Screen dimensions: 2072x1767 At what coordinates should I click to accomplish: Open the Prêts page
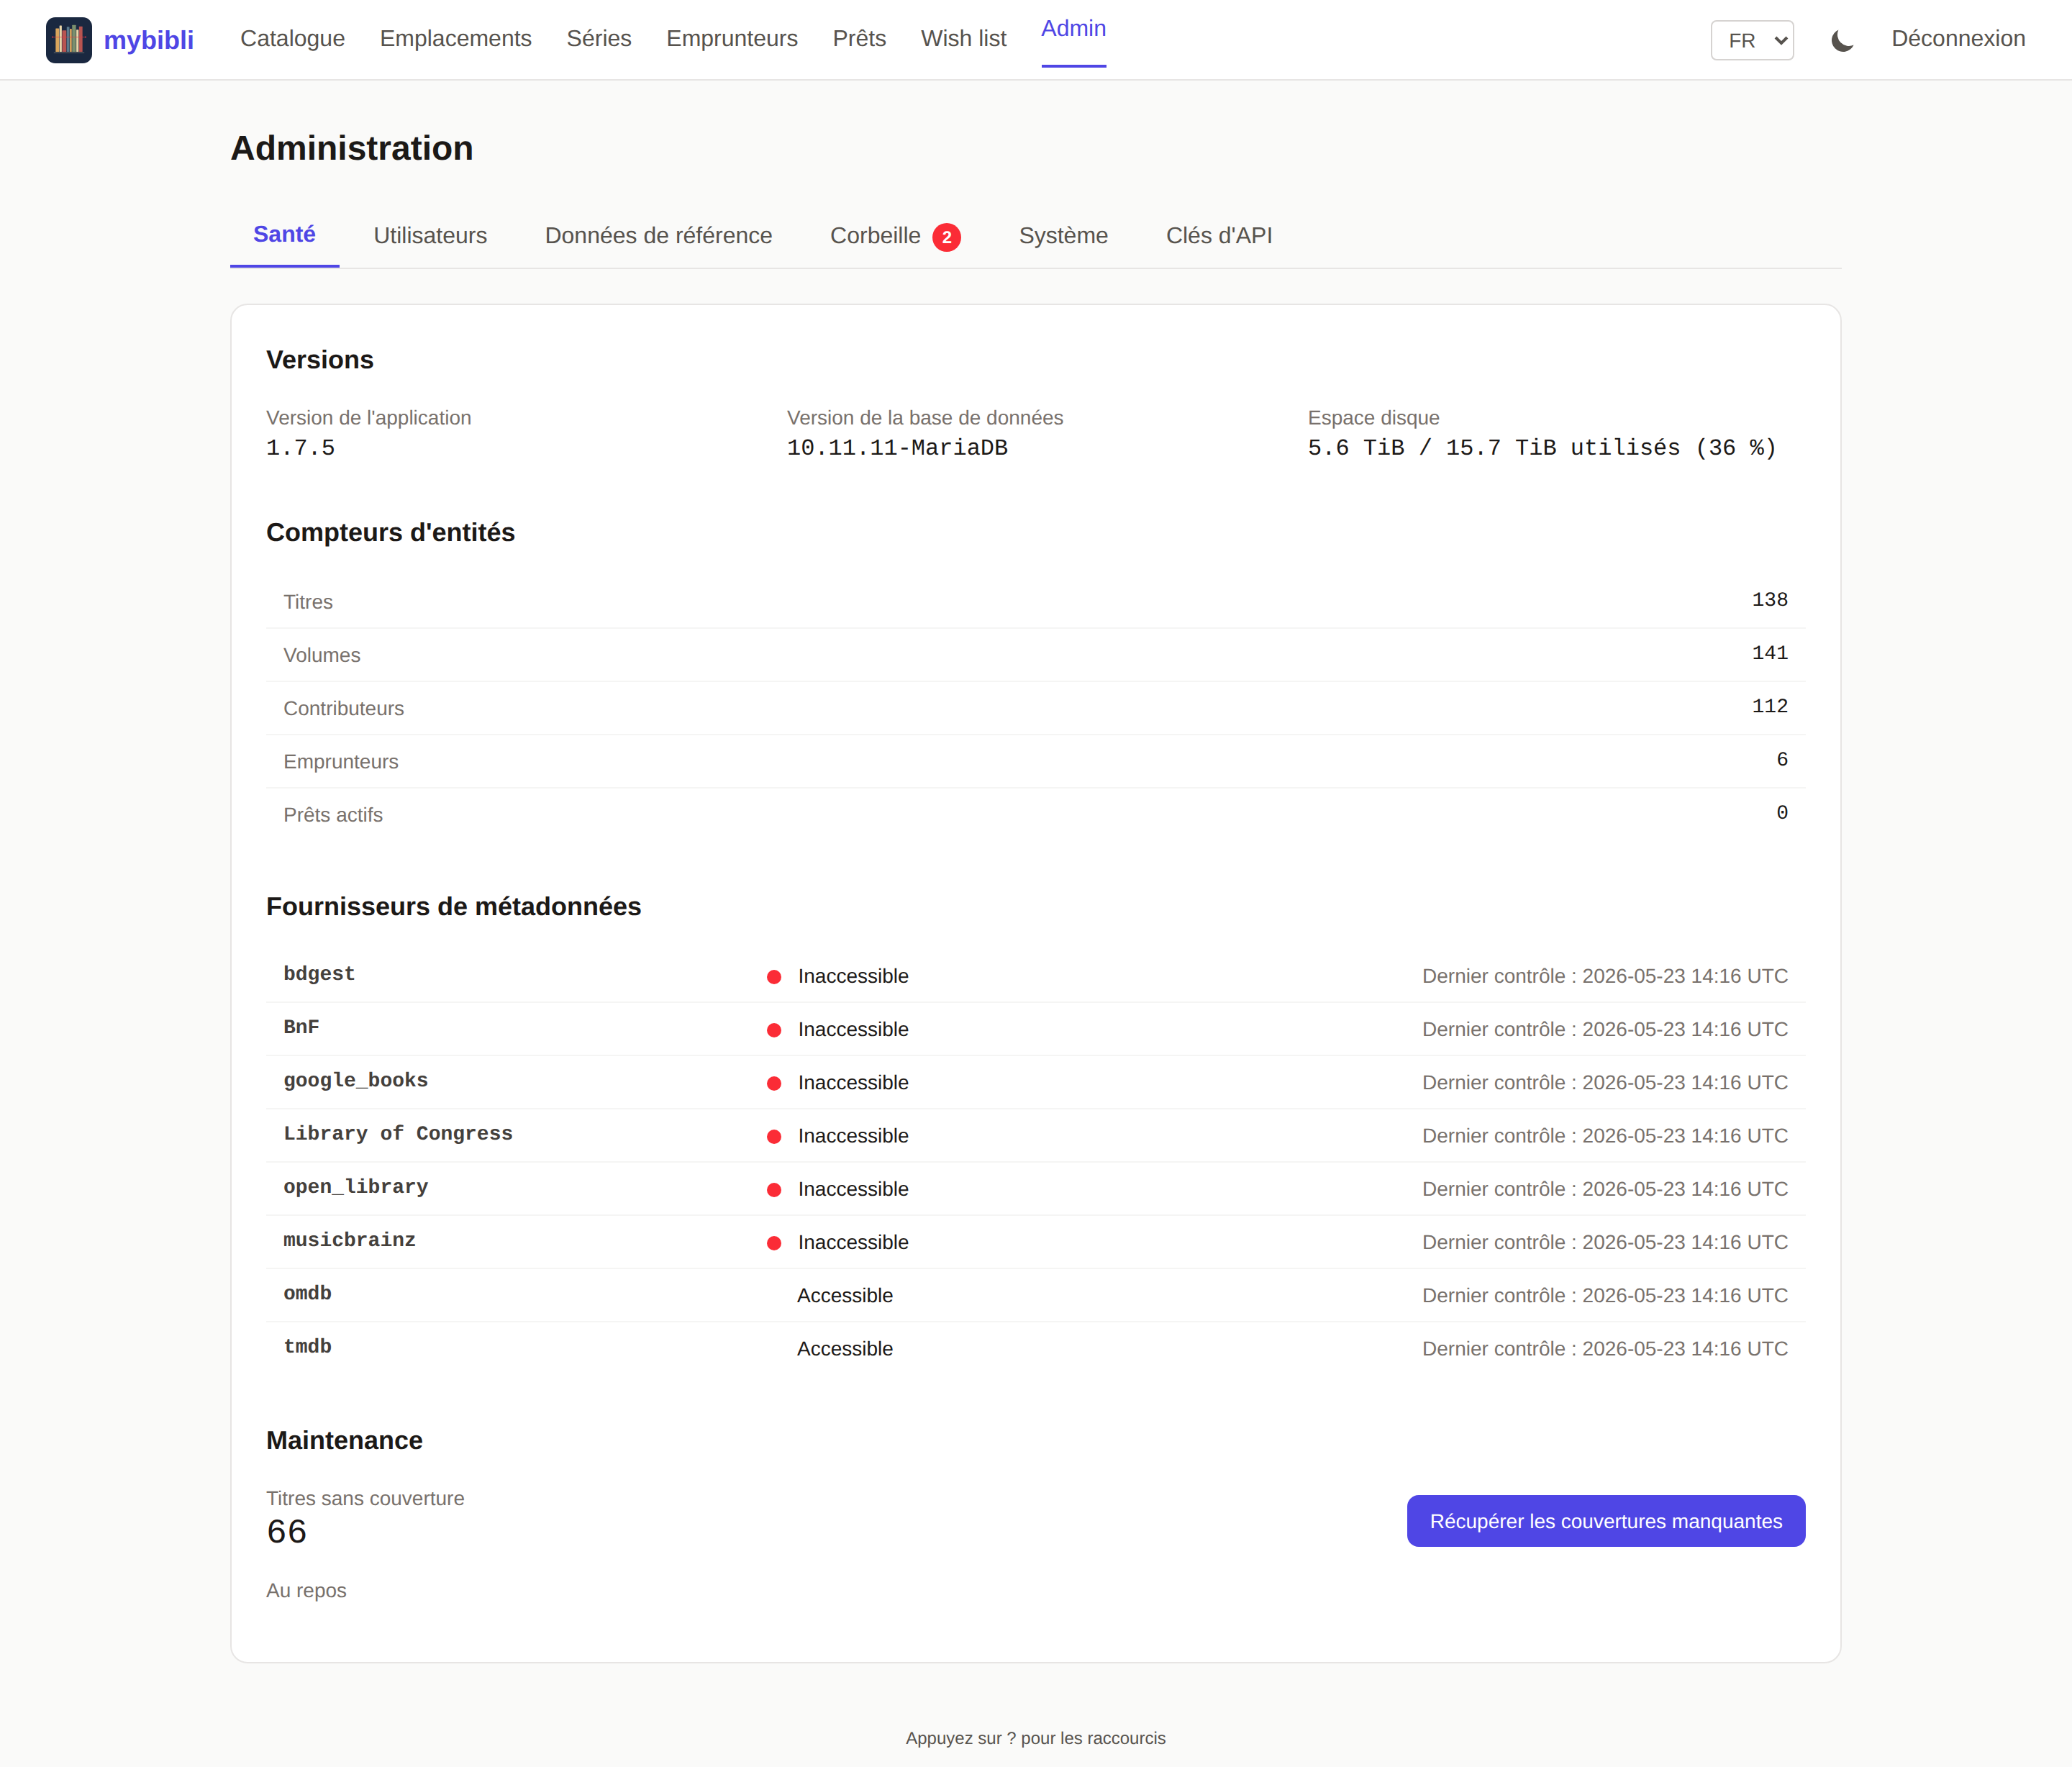(x=859, y=38)
